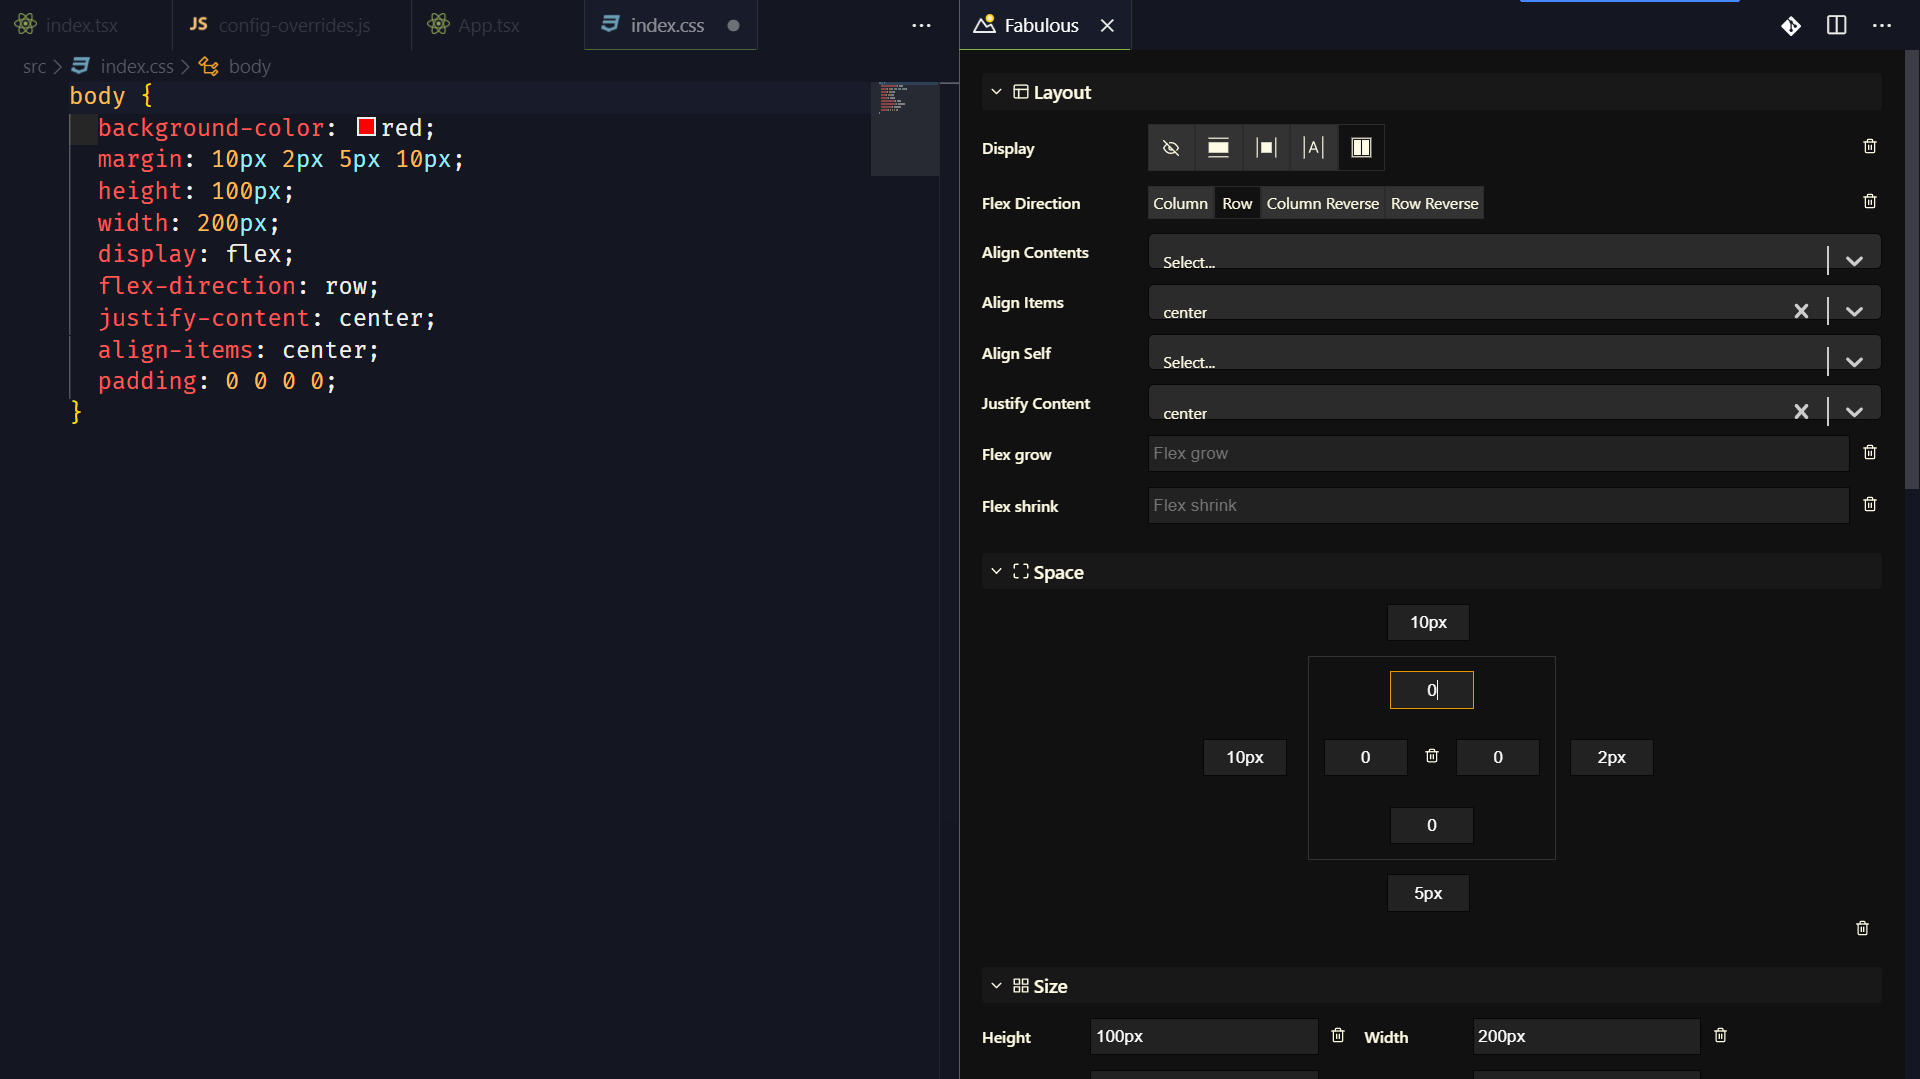The image size is (1920, 1079).
Task: Focus the top padding input
Action: [1431, 690]
